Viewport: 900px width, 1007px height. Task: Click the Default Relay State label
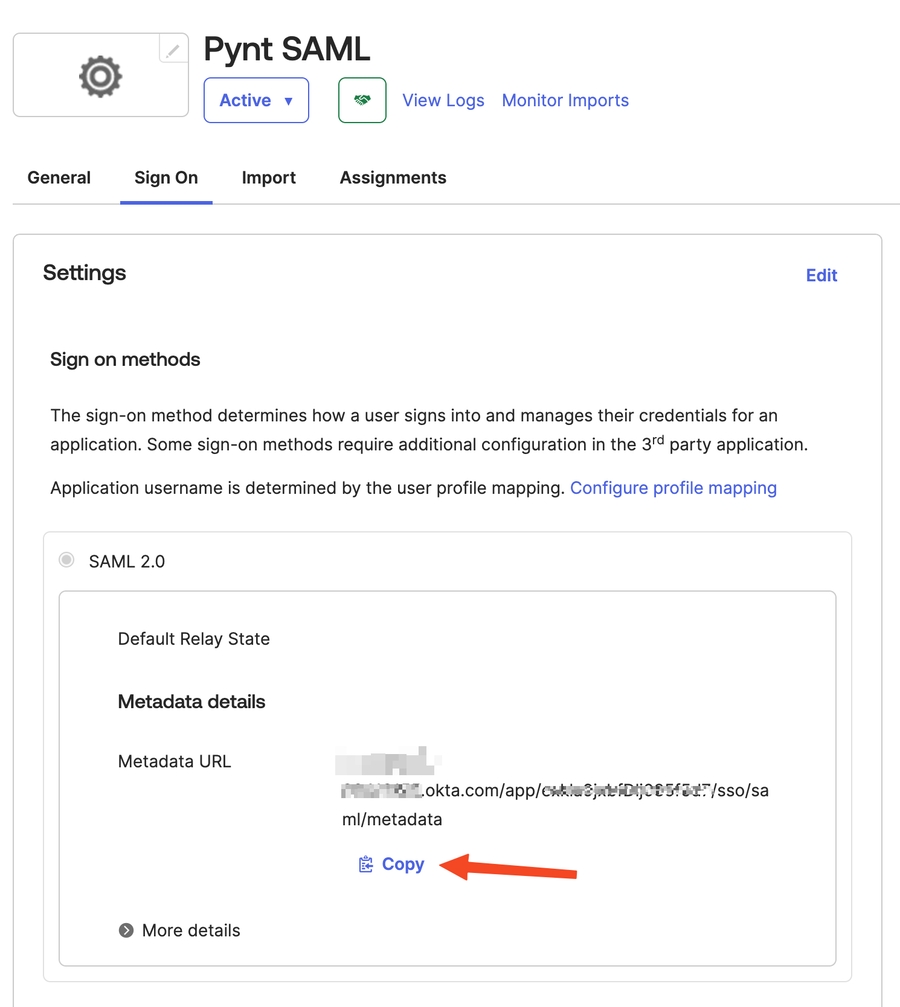click(194, 639)
